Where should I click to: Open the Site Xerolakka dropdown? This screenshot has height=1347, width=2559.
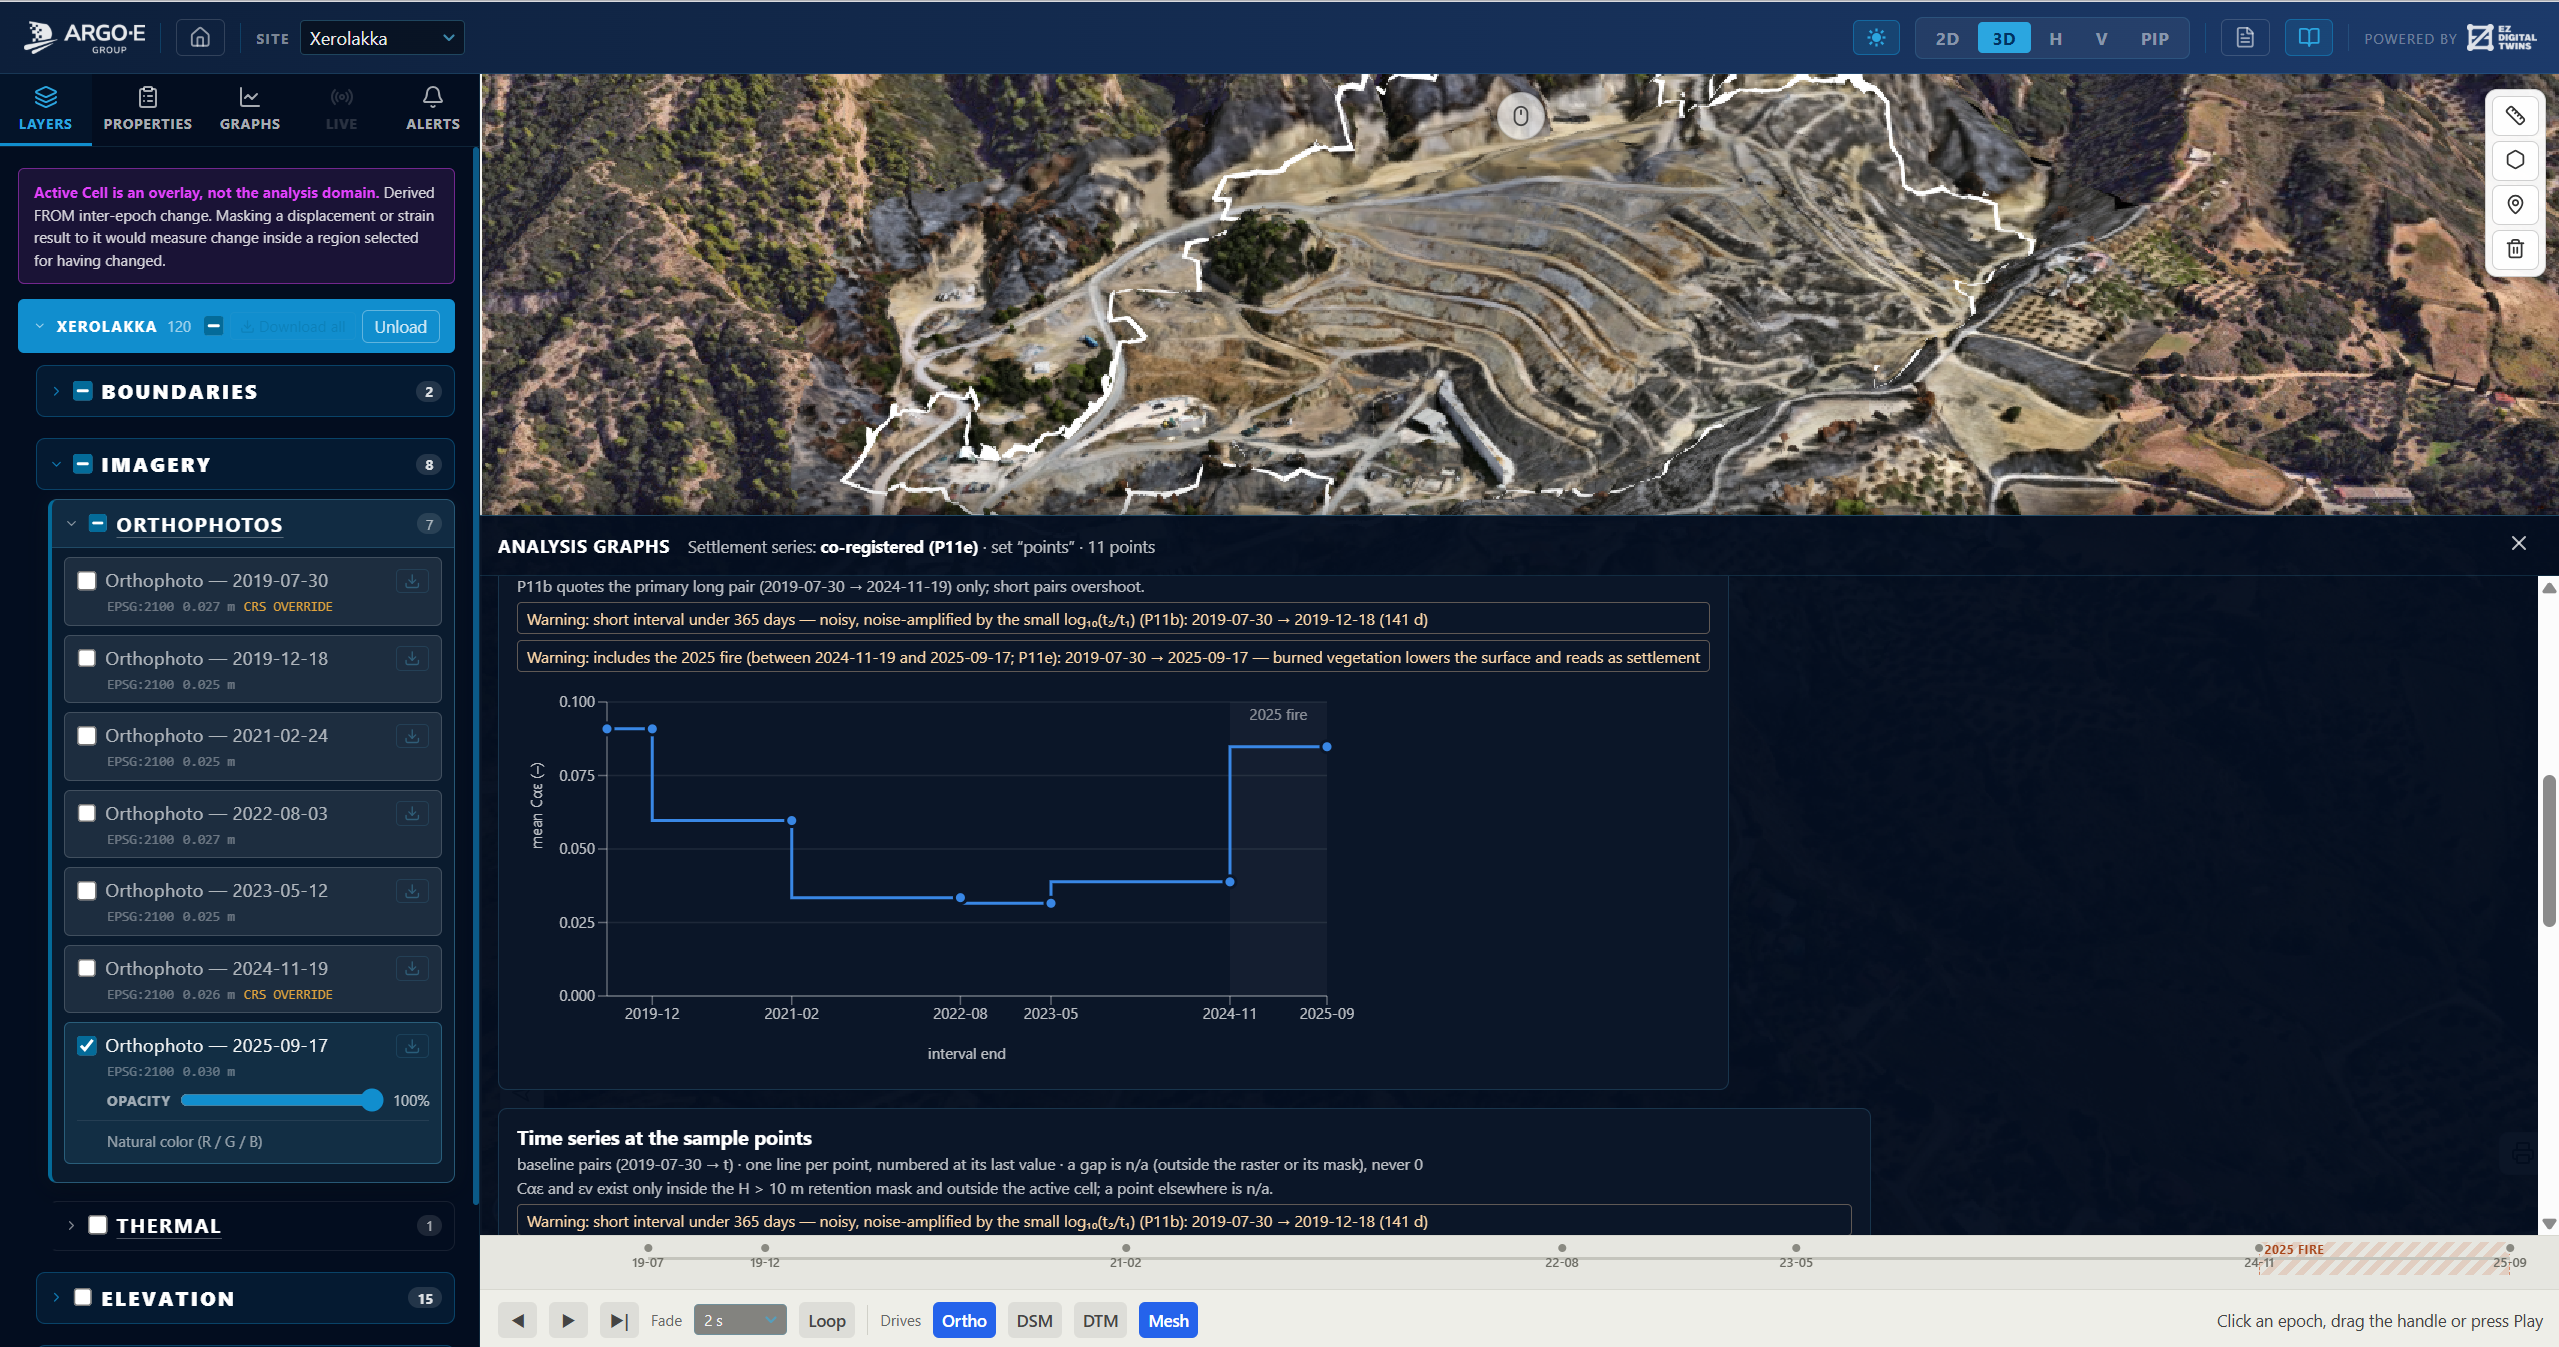382,38
